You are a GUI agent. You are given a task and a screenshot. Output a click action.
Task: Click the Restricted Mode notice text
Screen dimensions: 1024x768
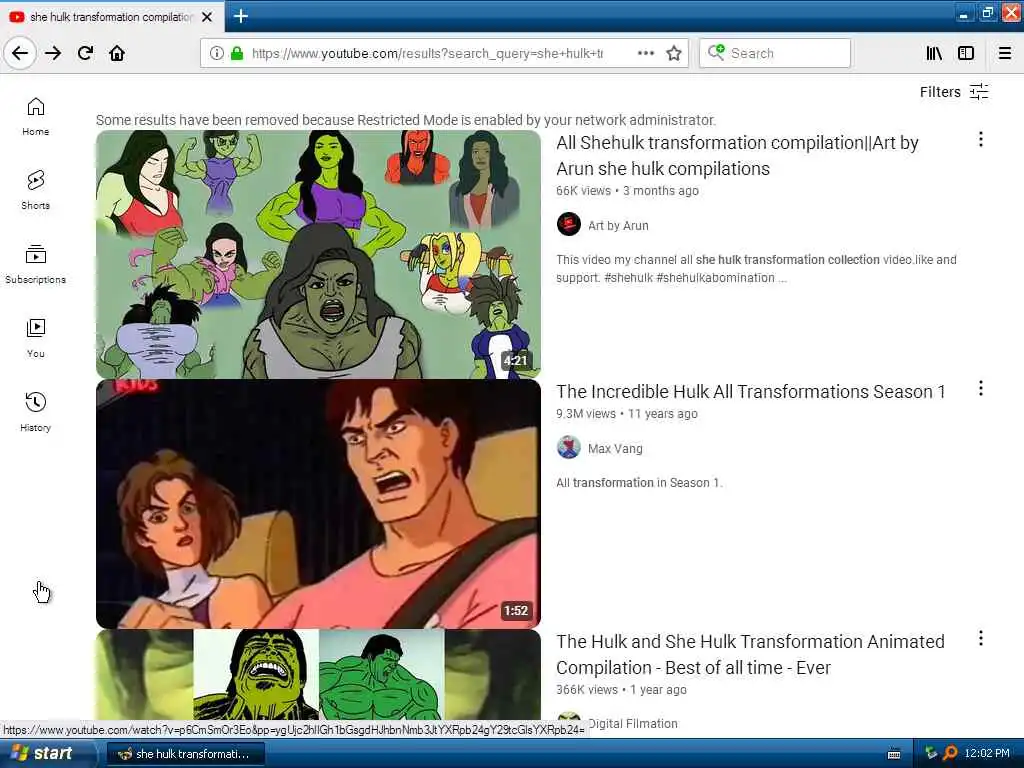click(406, 120)
